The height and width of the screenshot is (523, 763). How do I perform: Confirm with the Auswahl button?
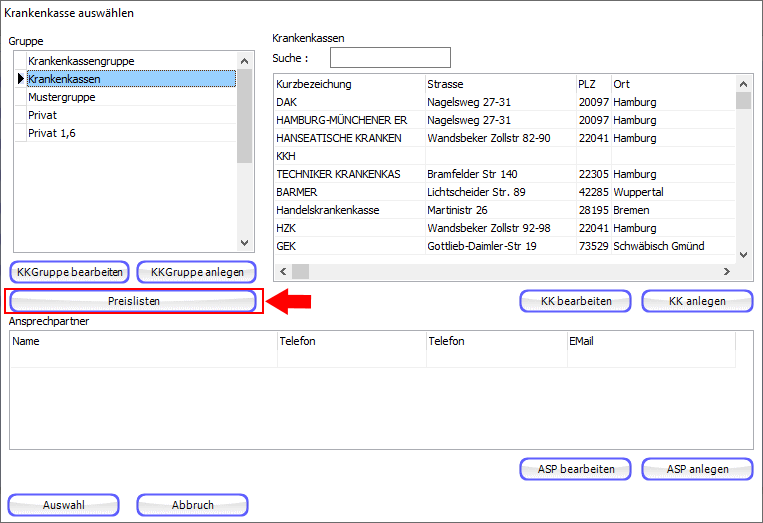coord(64,505)
